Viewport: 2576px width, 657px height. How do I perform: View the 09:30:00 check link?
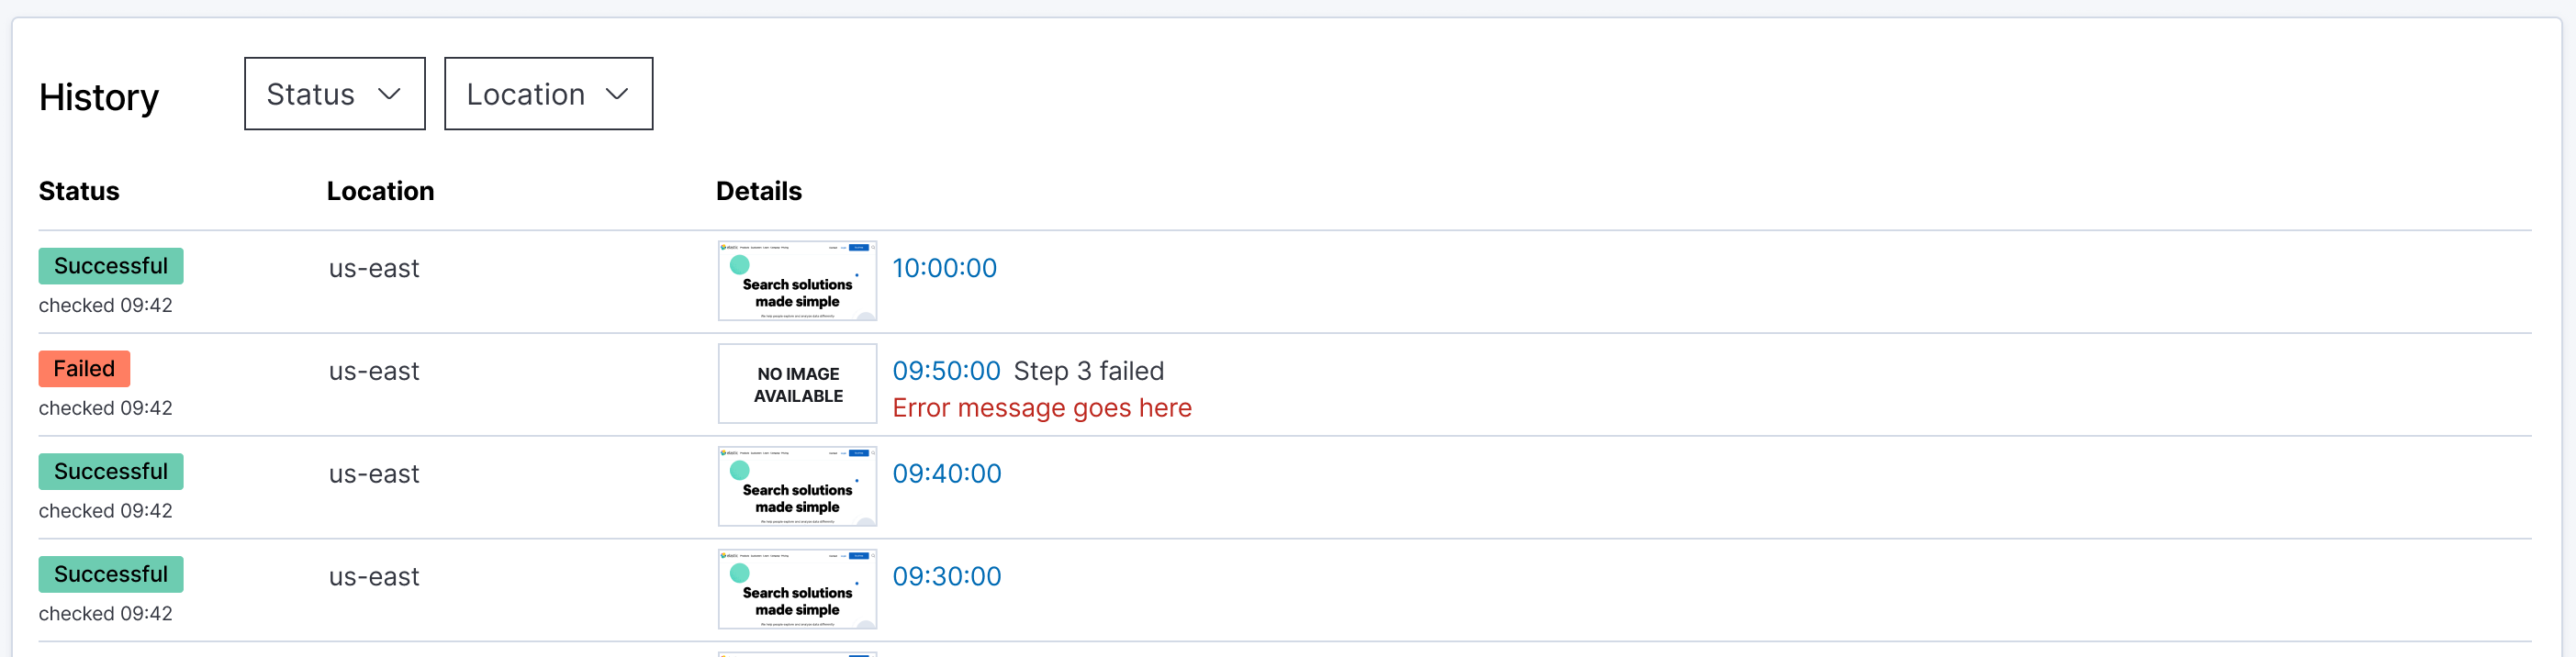tap(947, 576)
